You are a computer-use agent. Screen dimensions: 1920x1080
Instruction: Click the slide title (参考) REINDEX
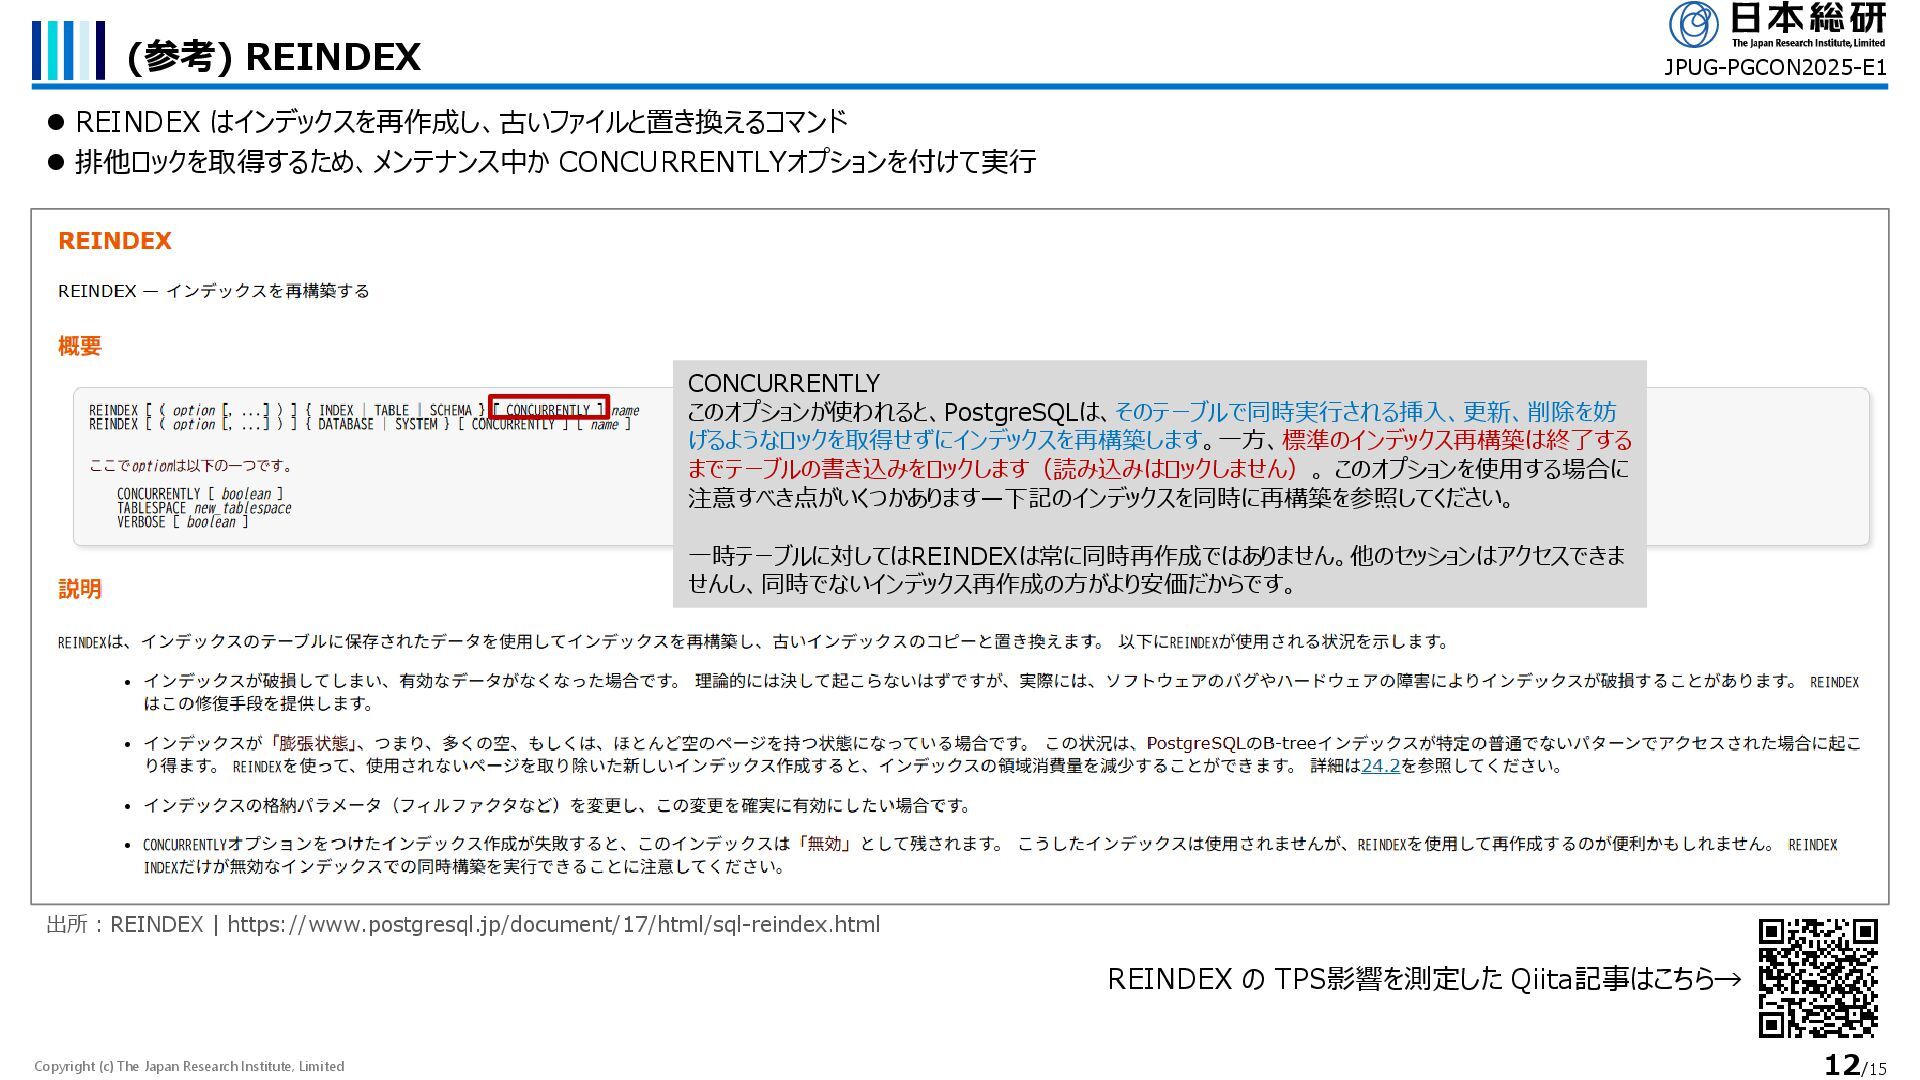click(x=273, y=57)
